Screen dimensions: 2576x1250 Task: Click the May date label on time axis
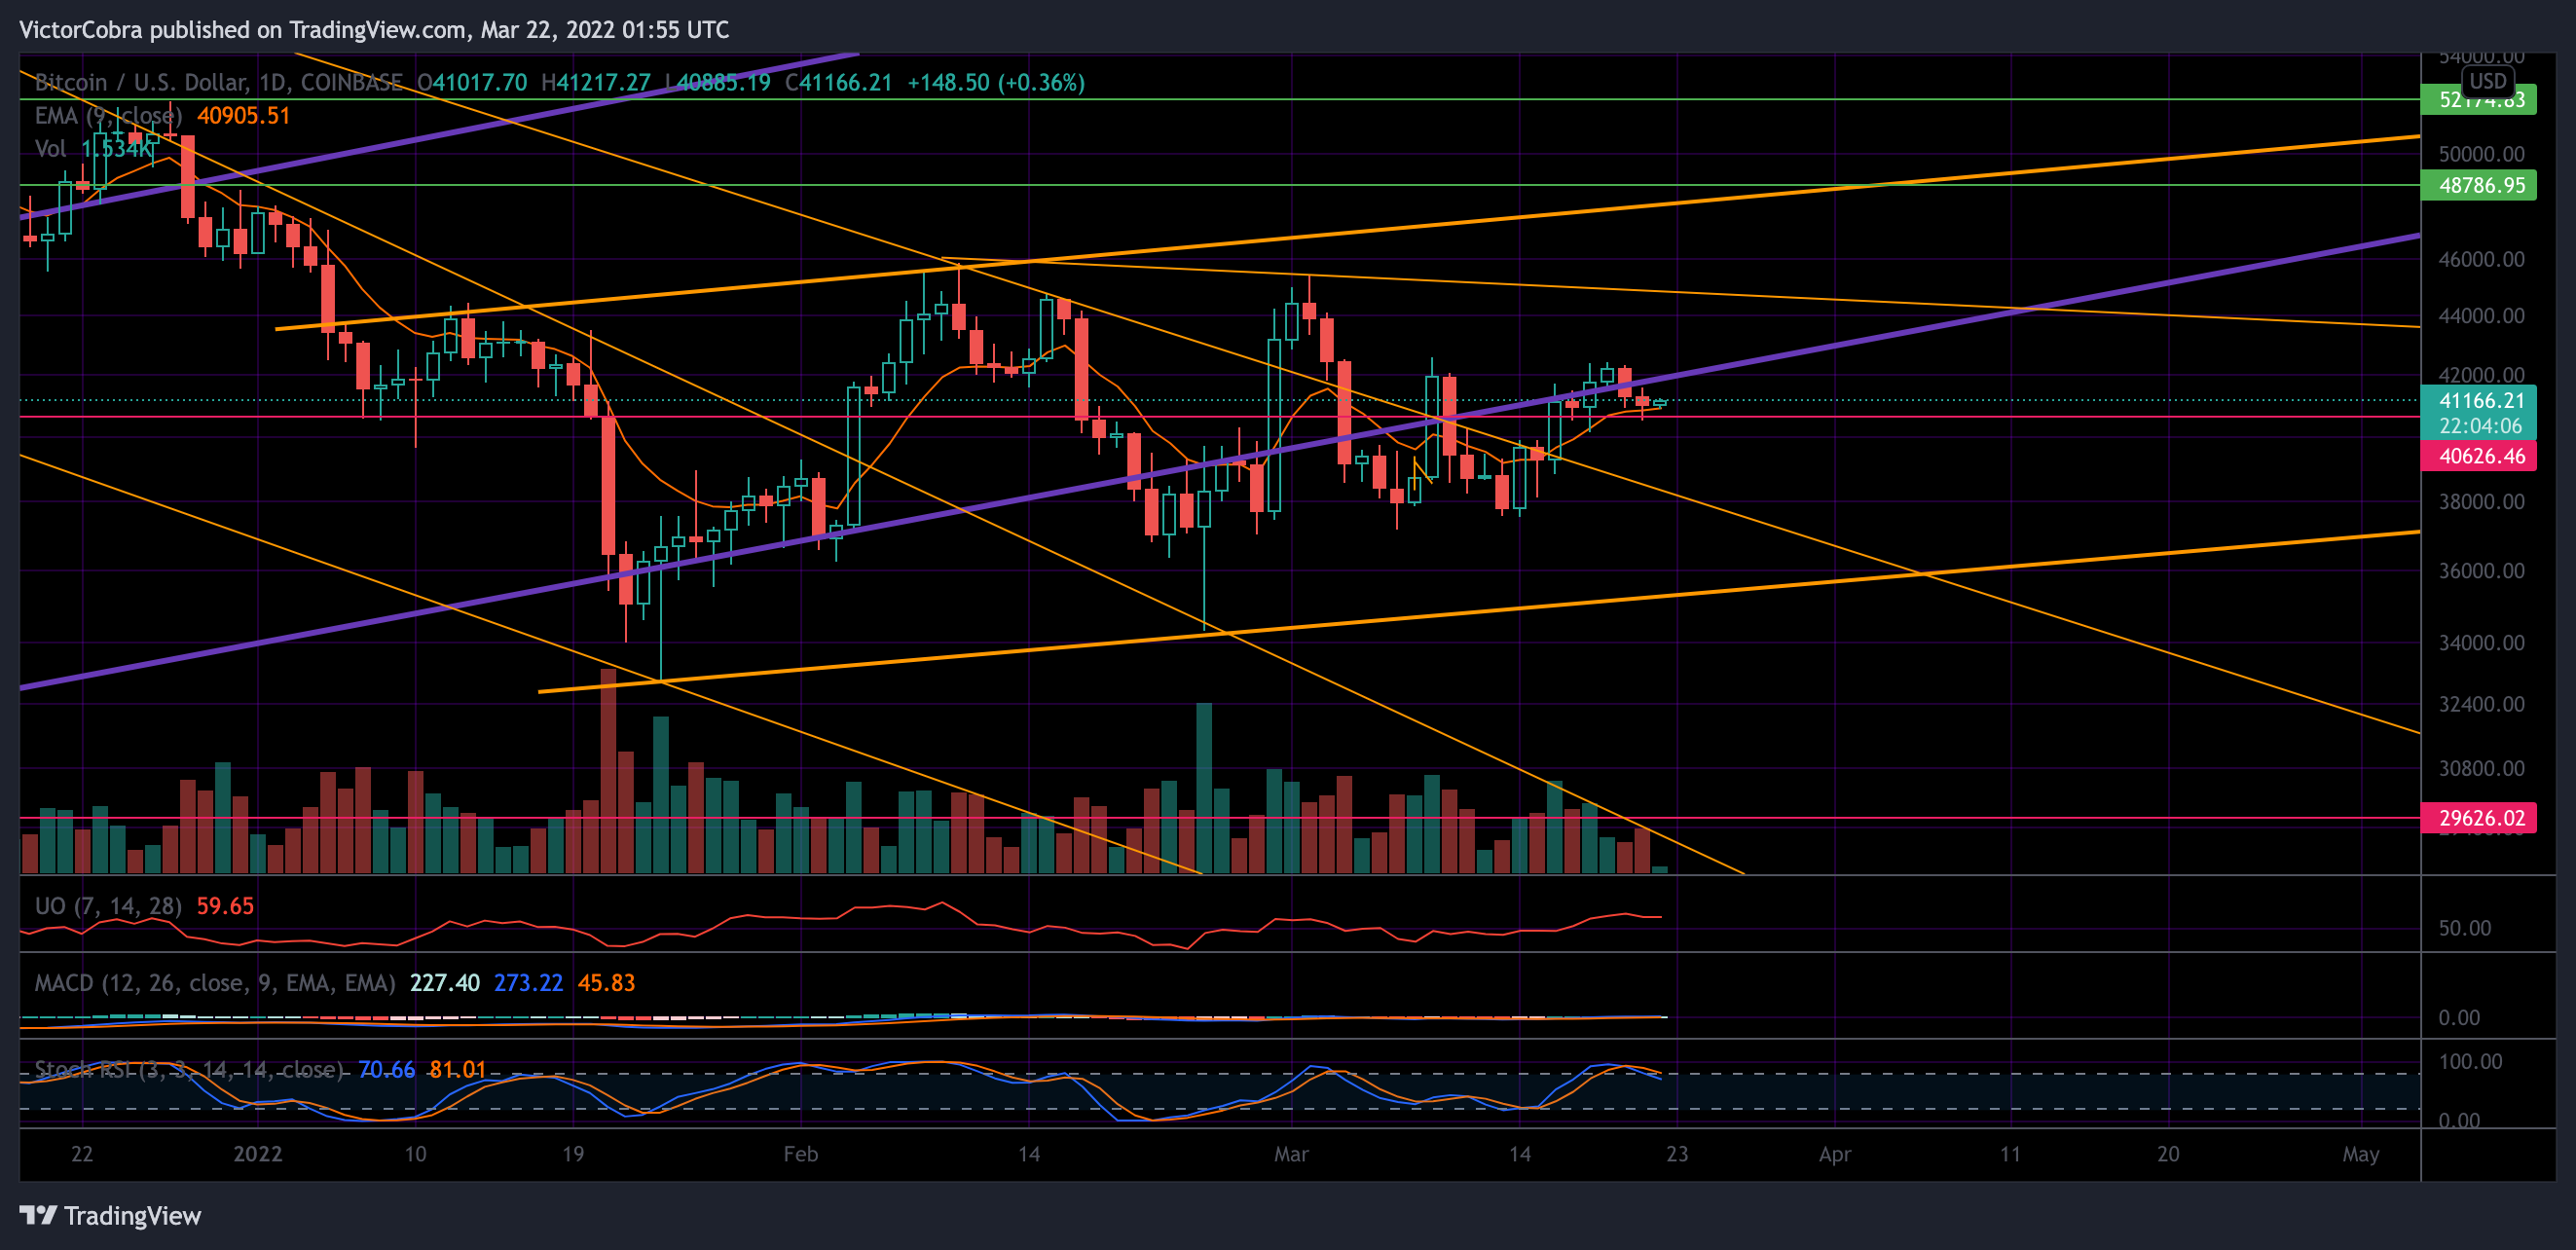point(2361,1154)
